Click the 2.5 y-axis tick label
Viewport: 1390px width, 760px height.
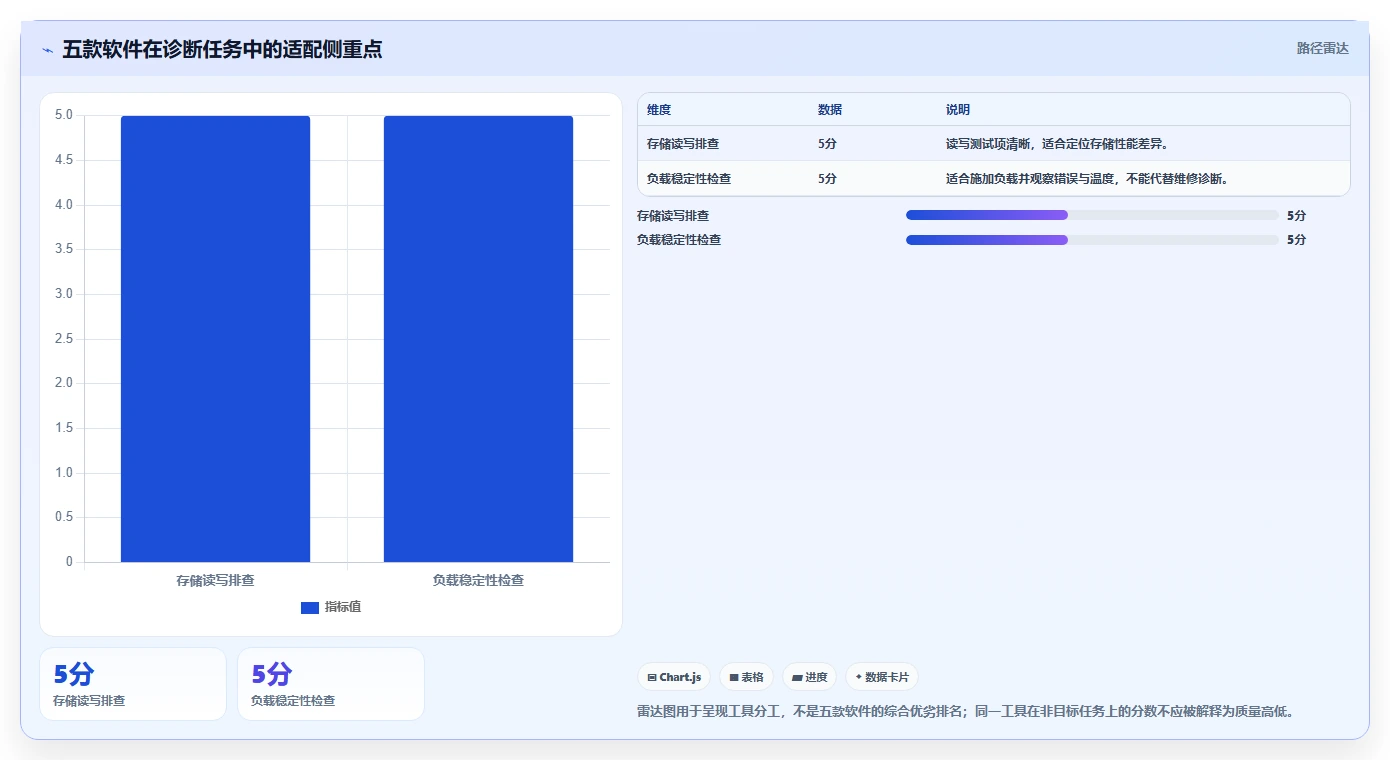[64, 339]
